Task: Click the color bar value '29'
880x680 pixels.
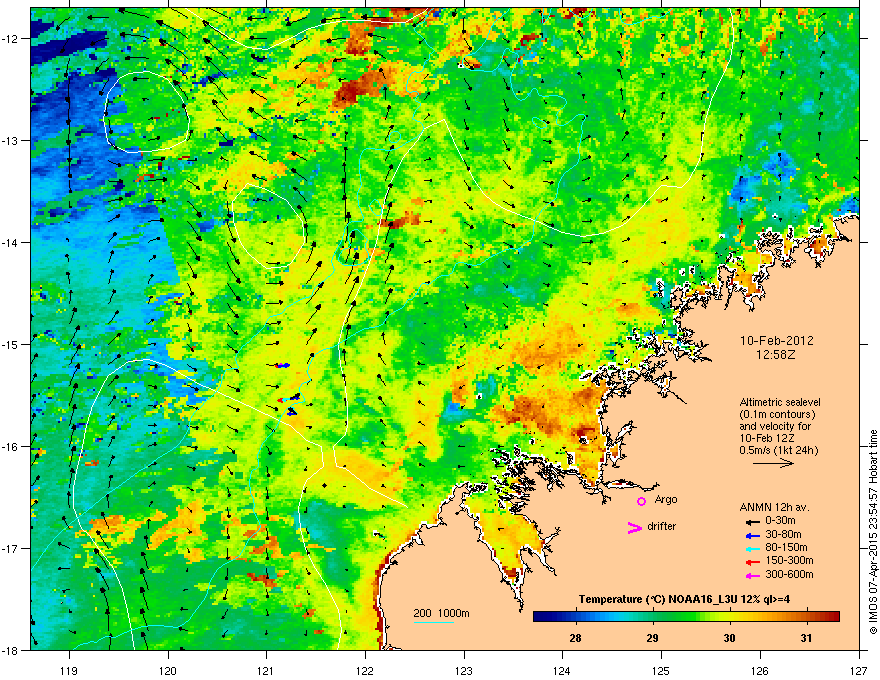Action: (x=652, y=638)
